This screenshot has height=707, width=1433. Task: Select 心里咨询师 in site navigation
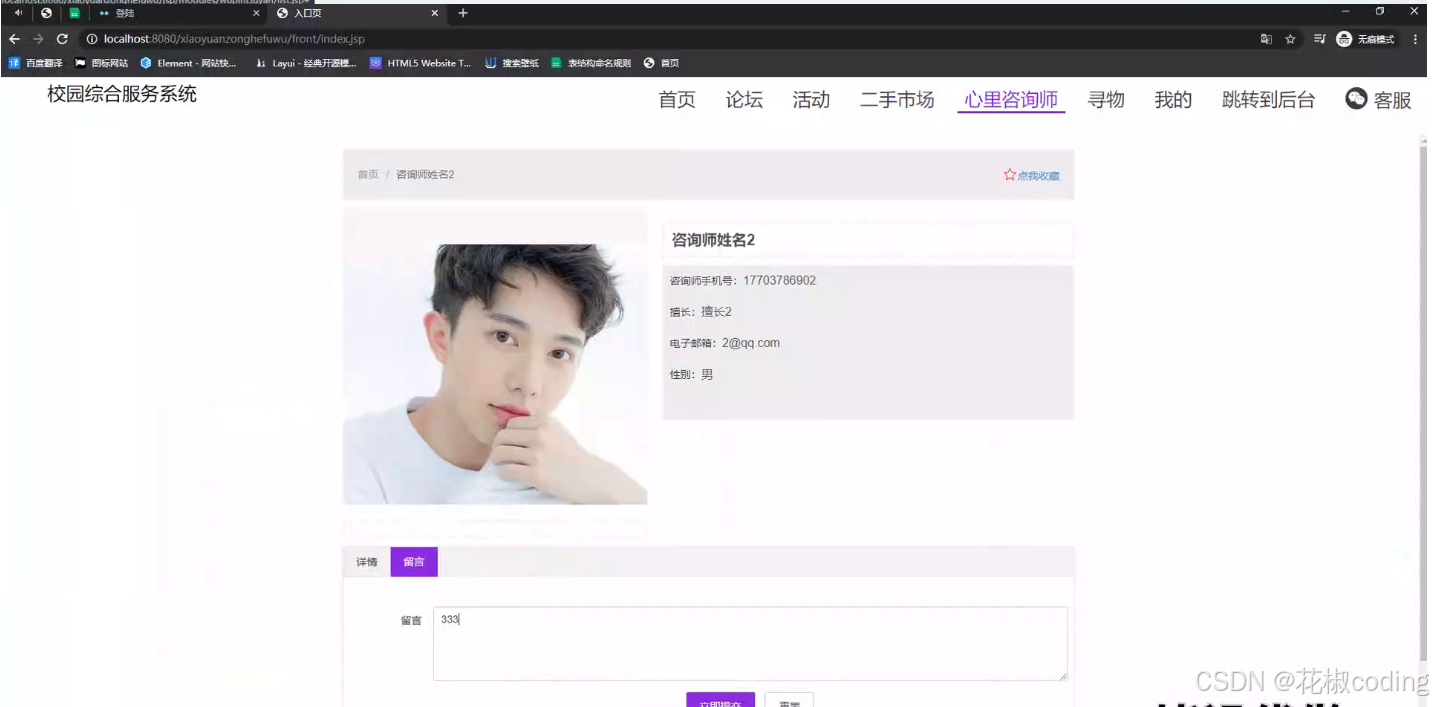(x=1011, y=100)
